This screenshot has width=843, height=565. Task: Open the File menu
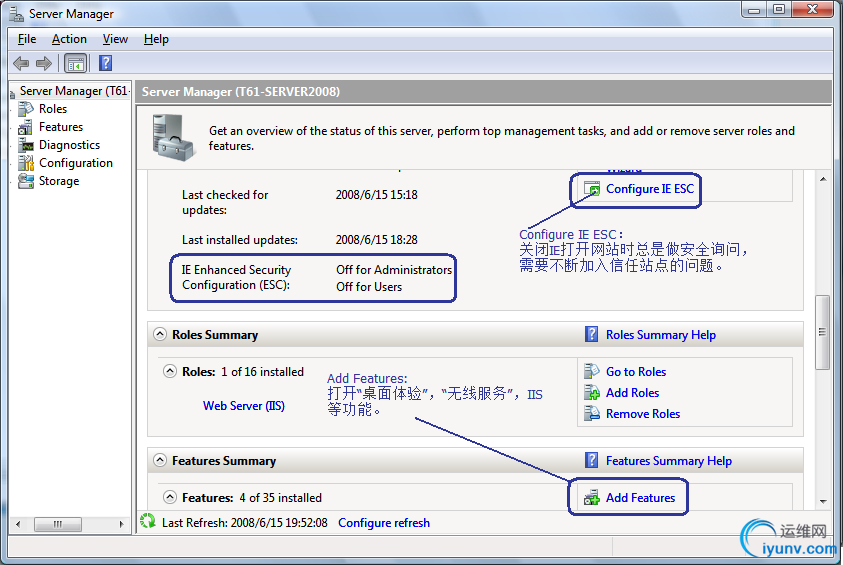click(x=27, y=39)
